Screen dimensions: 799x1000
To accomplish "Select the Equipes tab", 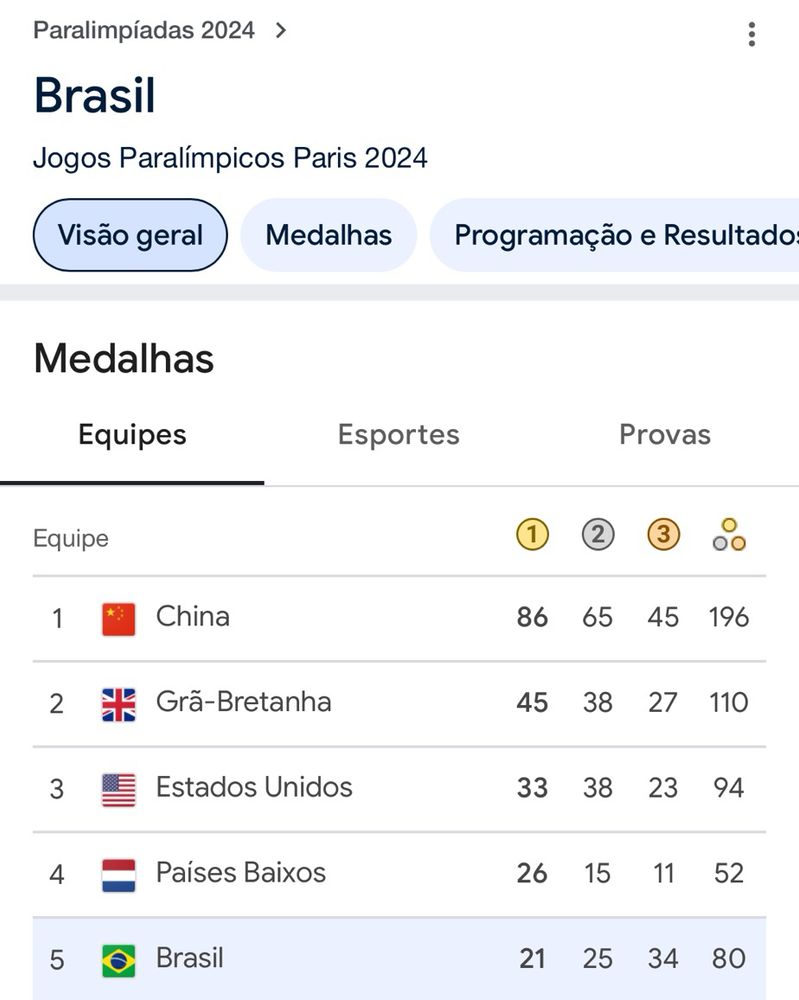I will tap(132, 435).
